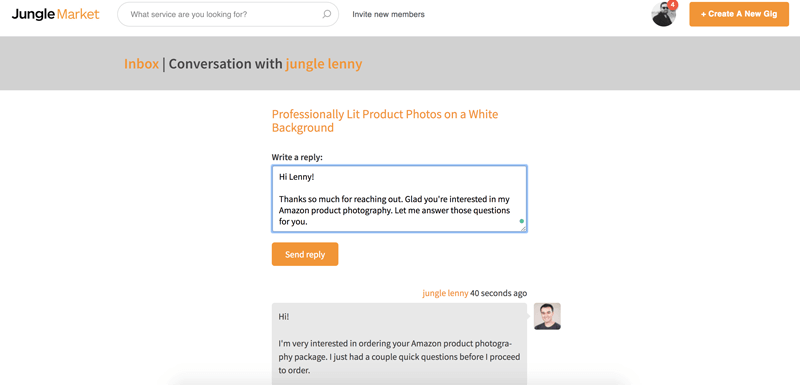Click the reply box corner resize handle
This screenshot has height=385, width=800.
coord(523,229)
